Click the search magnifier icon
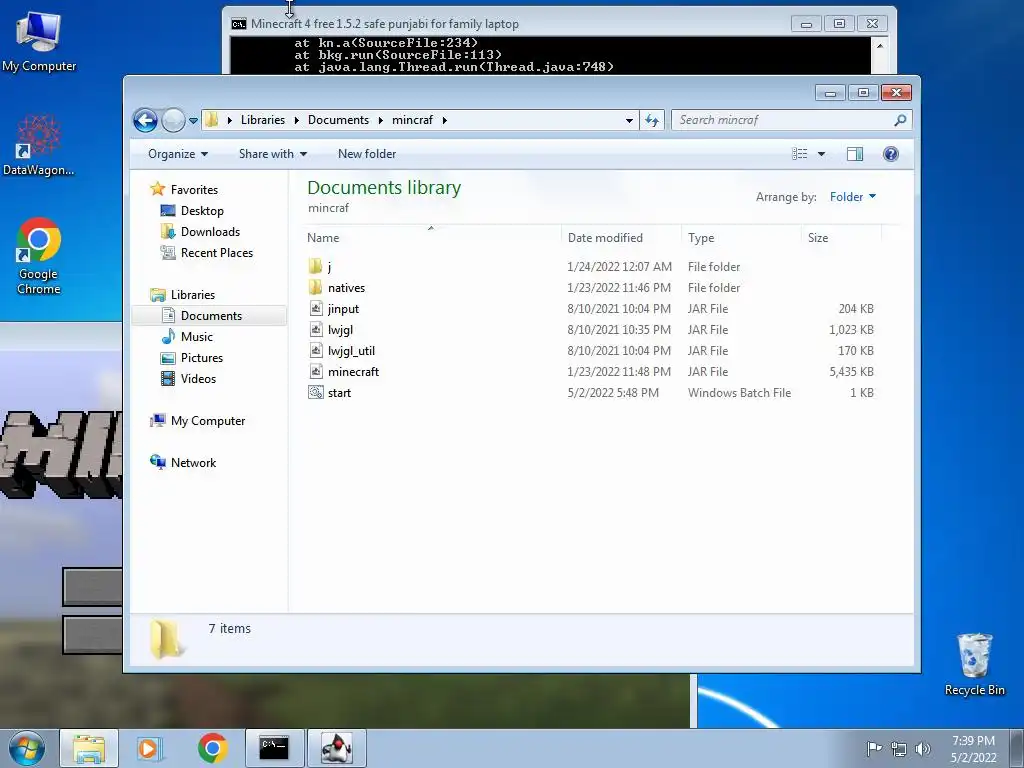1024x768 pixels. coord(900,120)
